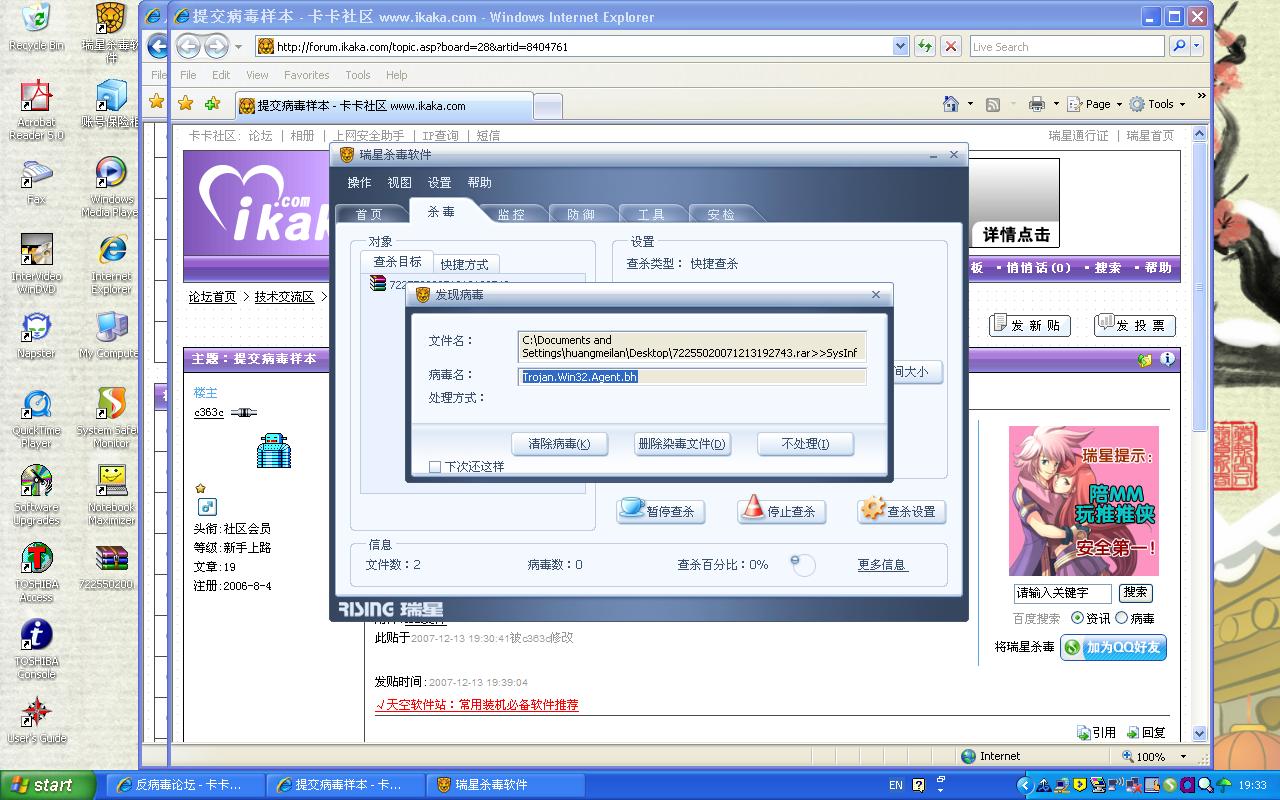1280x800 pixels.
Task: Click the 停止查杀 button
Action: 781,511
